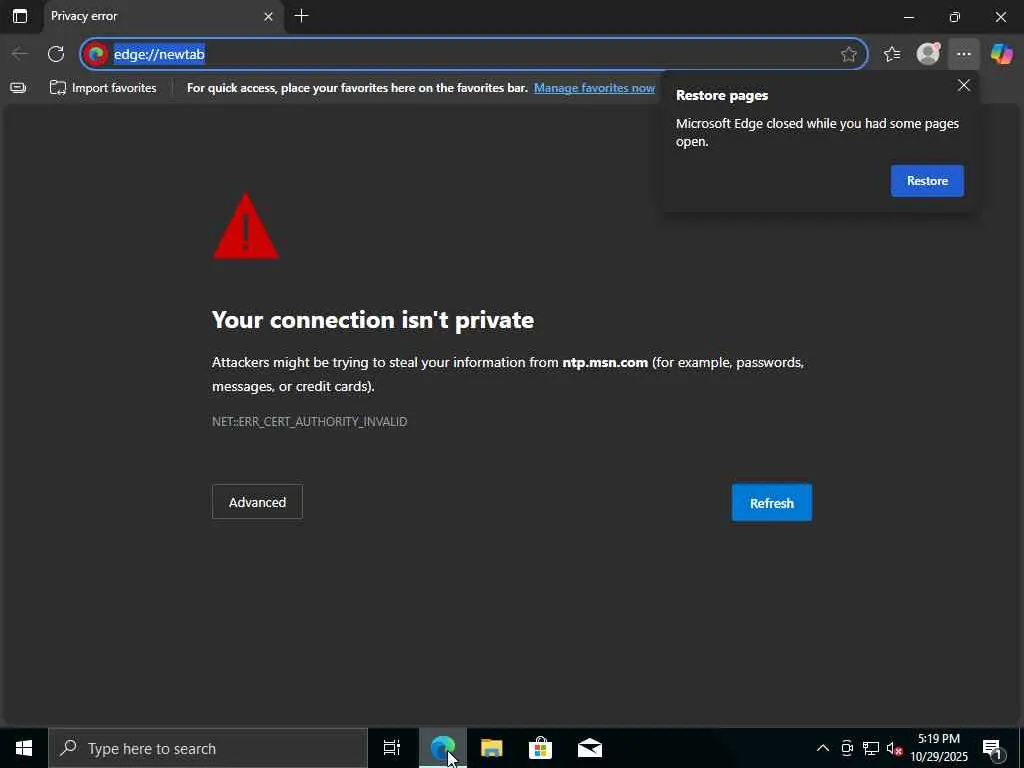Viewport: 1024px width, 768px height.
Task: Restore down the Edge window
Action: coord(955,17)
